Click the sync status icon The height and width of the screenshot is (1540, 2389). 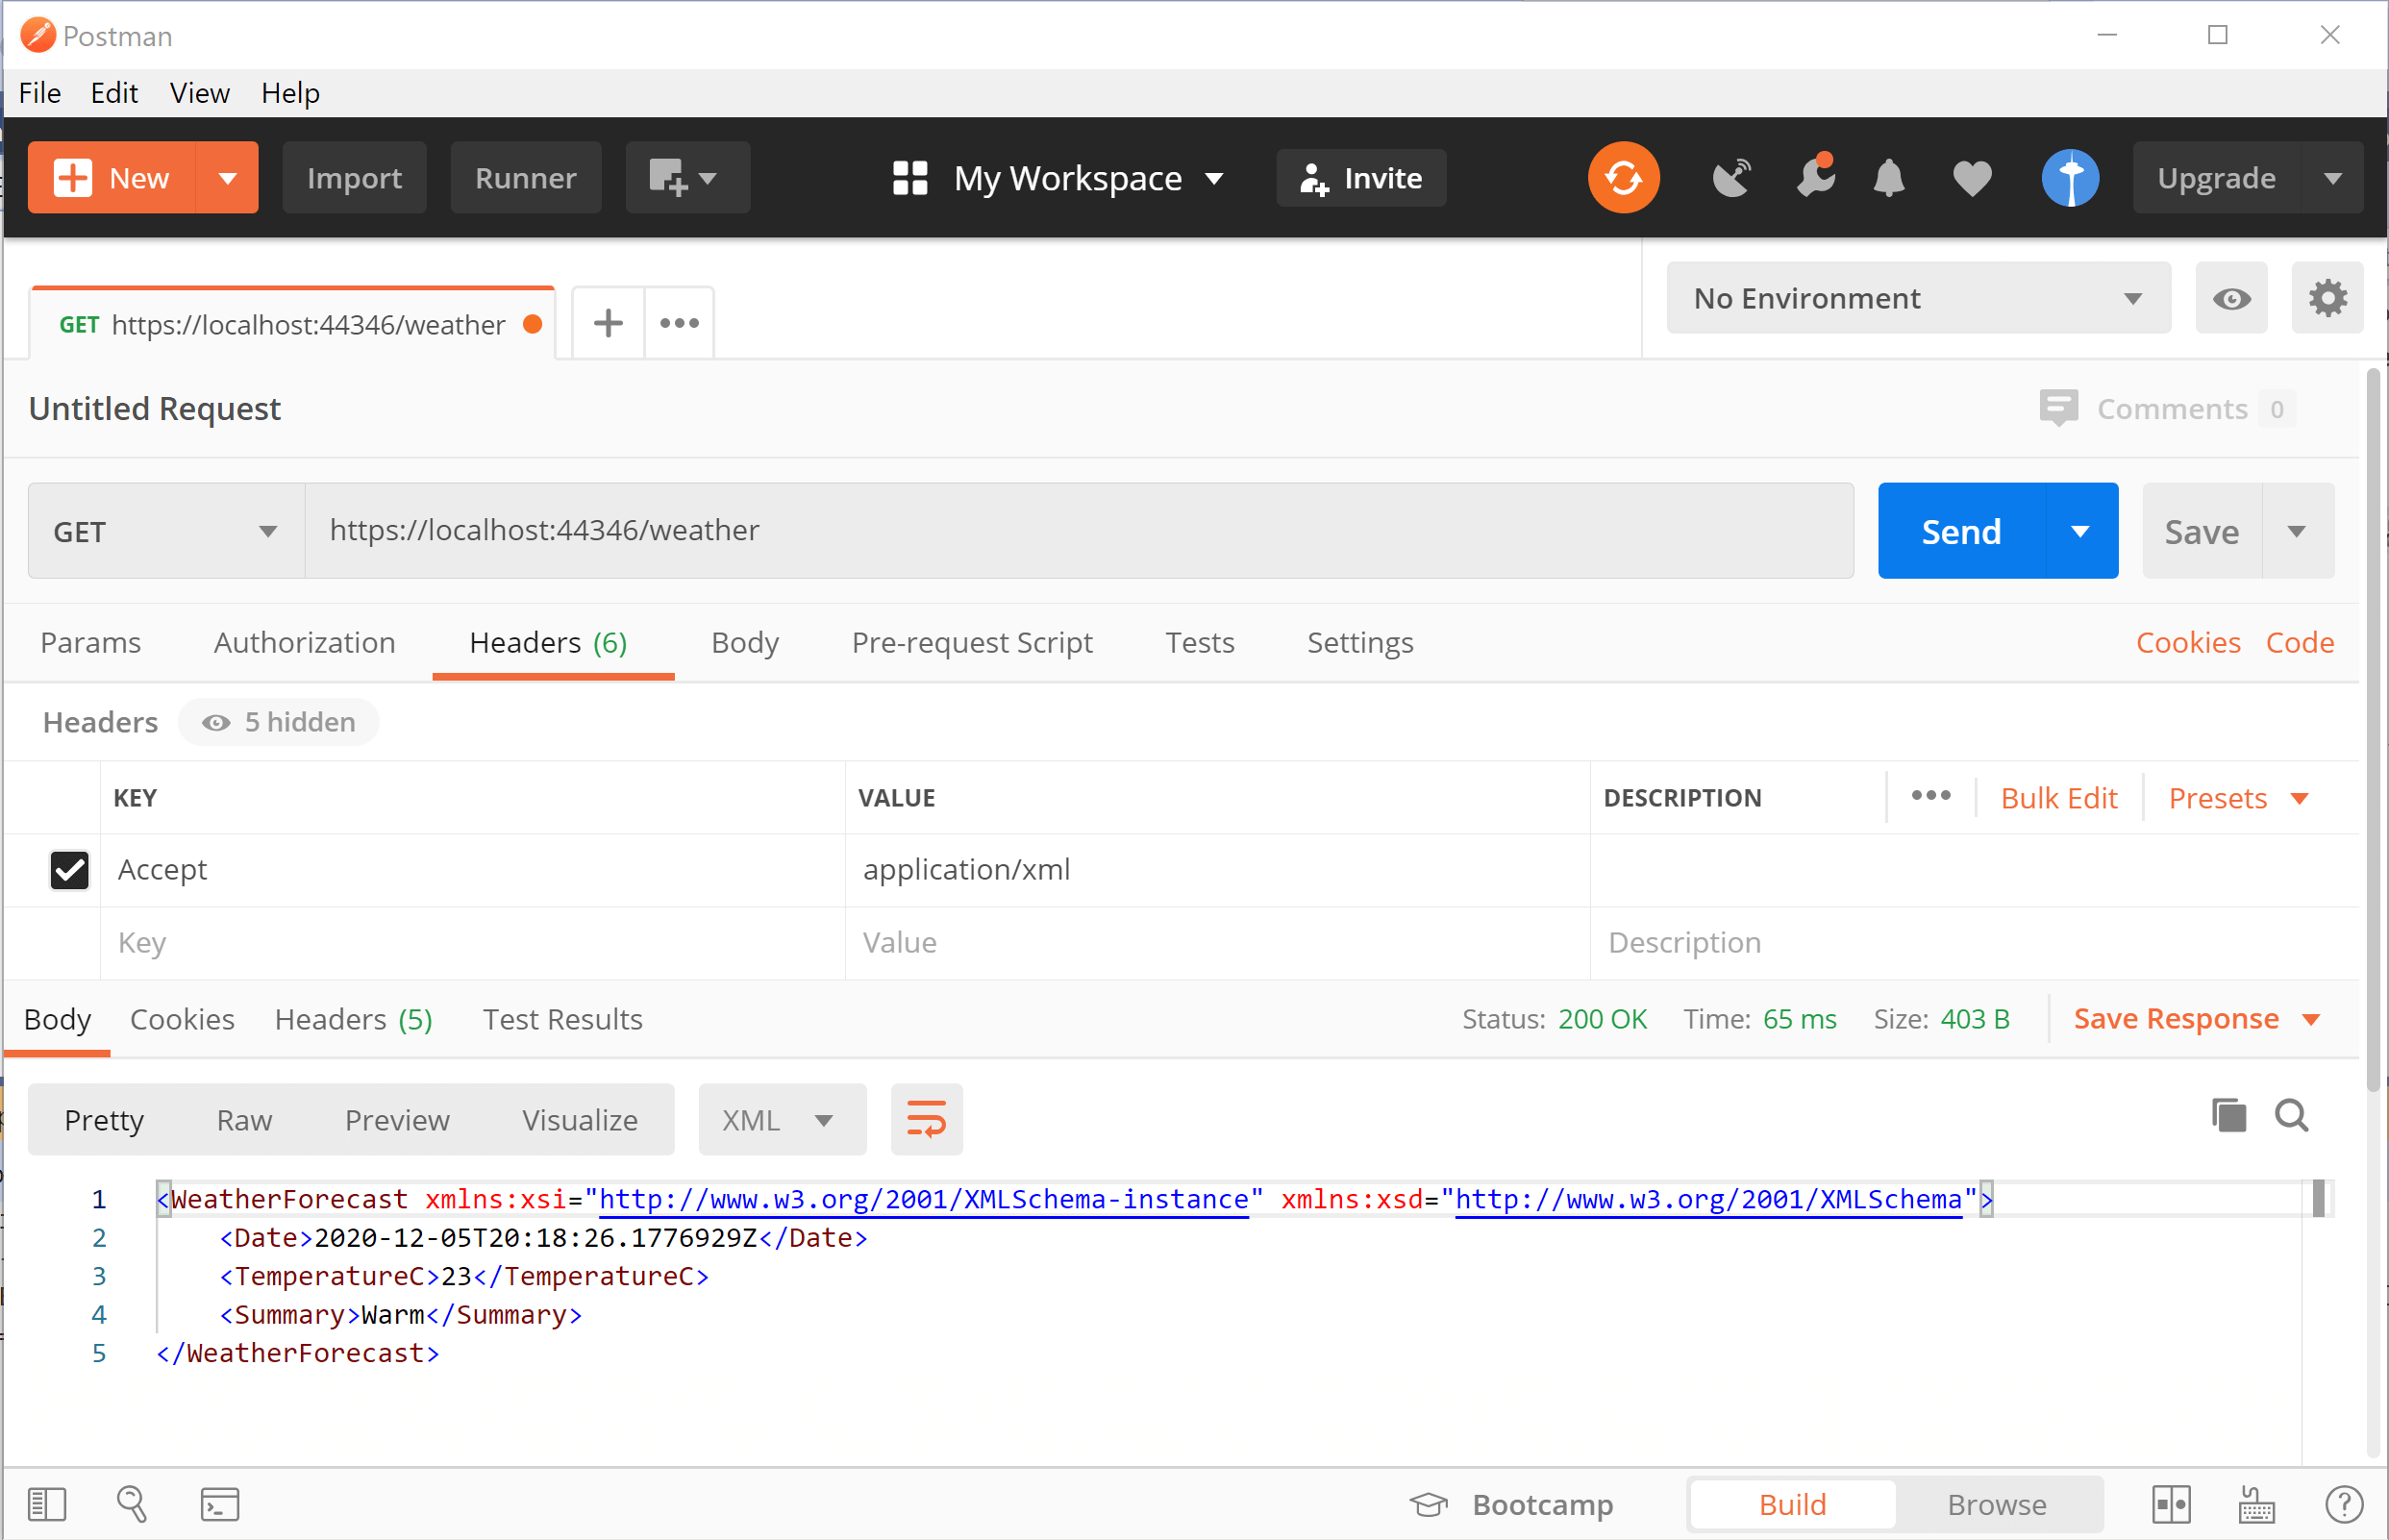[x=1623, y=177]
